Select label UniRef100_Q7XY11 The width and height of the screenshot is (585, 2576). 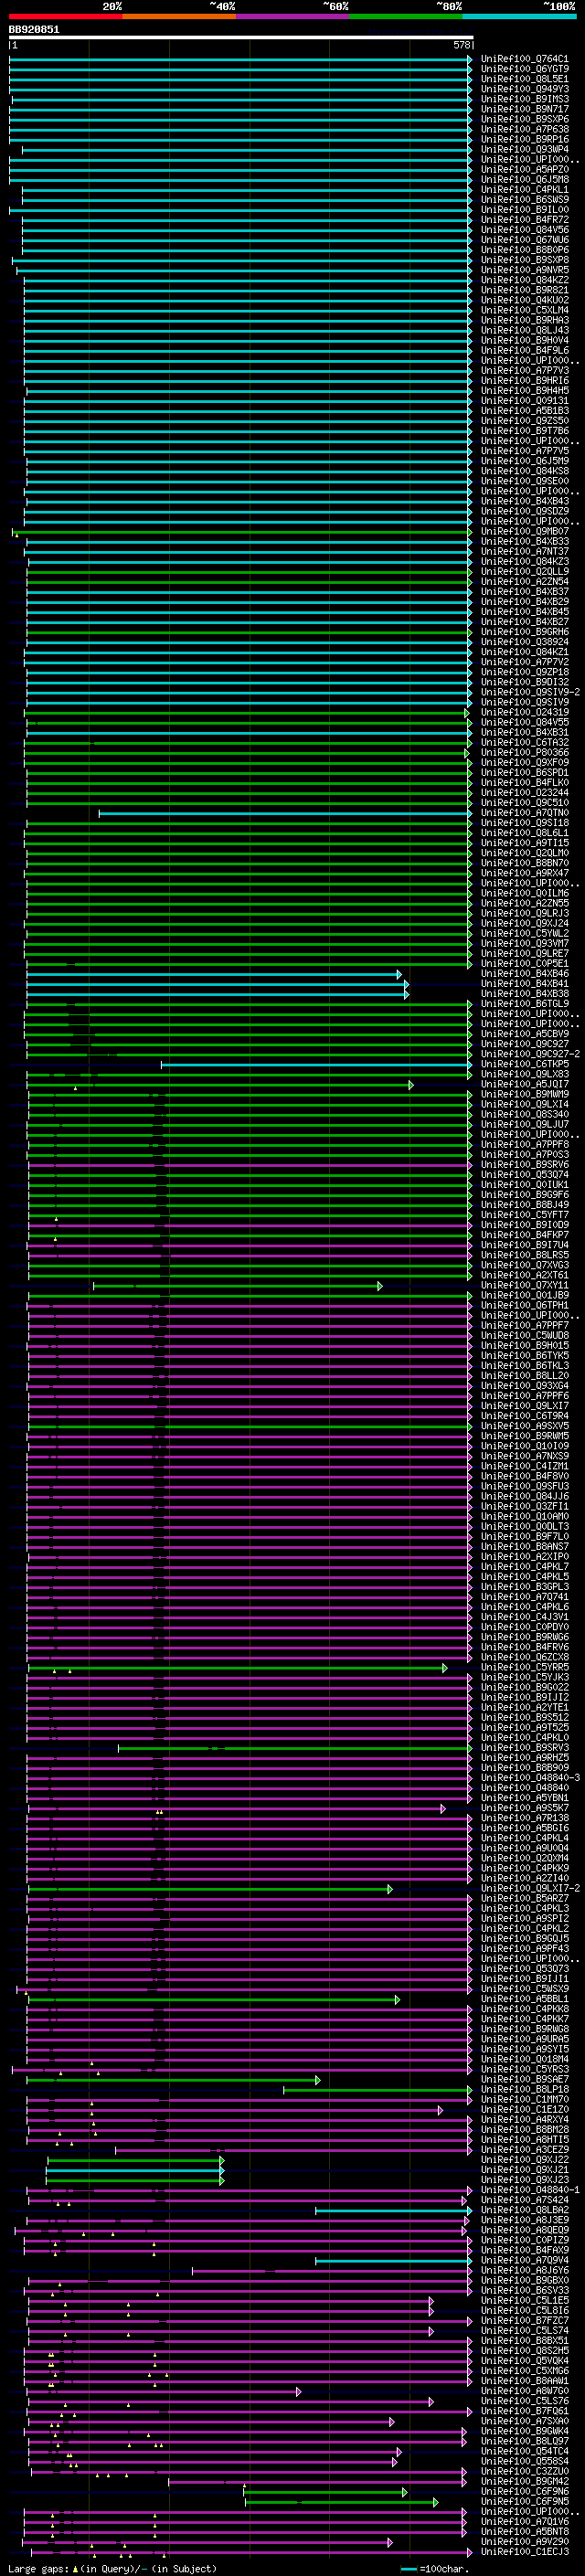pyautogui.click(x=524, y=1286)
